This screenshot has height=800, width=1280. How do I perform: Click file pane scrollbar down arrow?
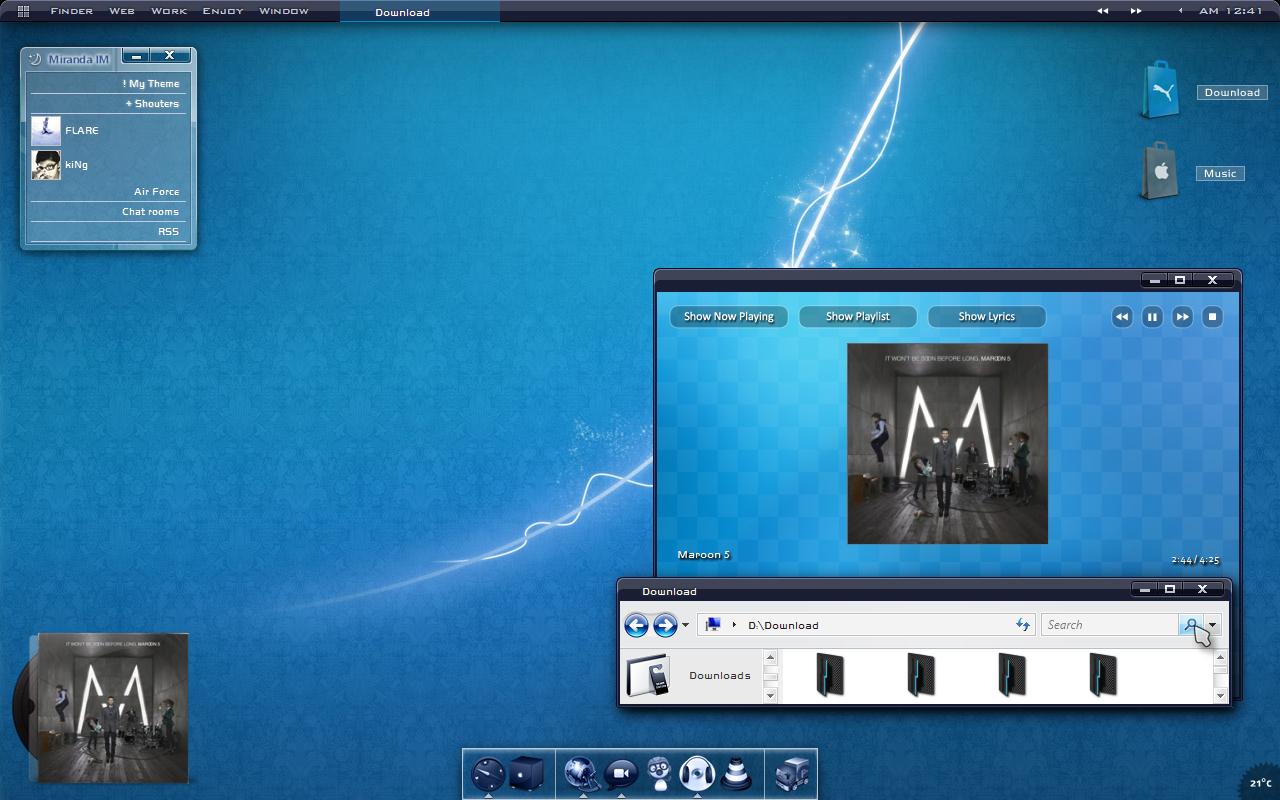1220,696
